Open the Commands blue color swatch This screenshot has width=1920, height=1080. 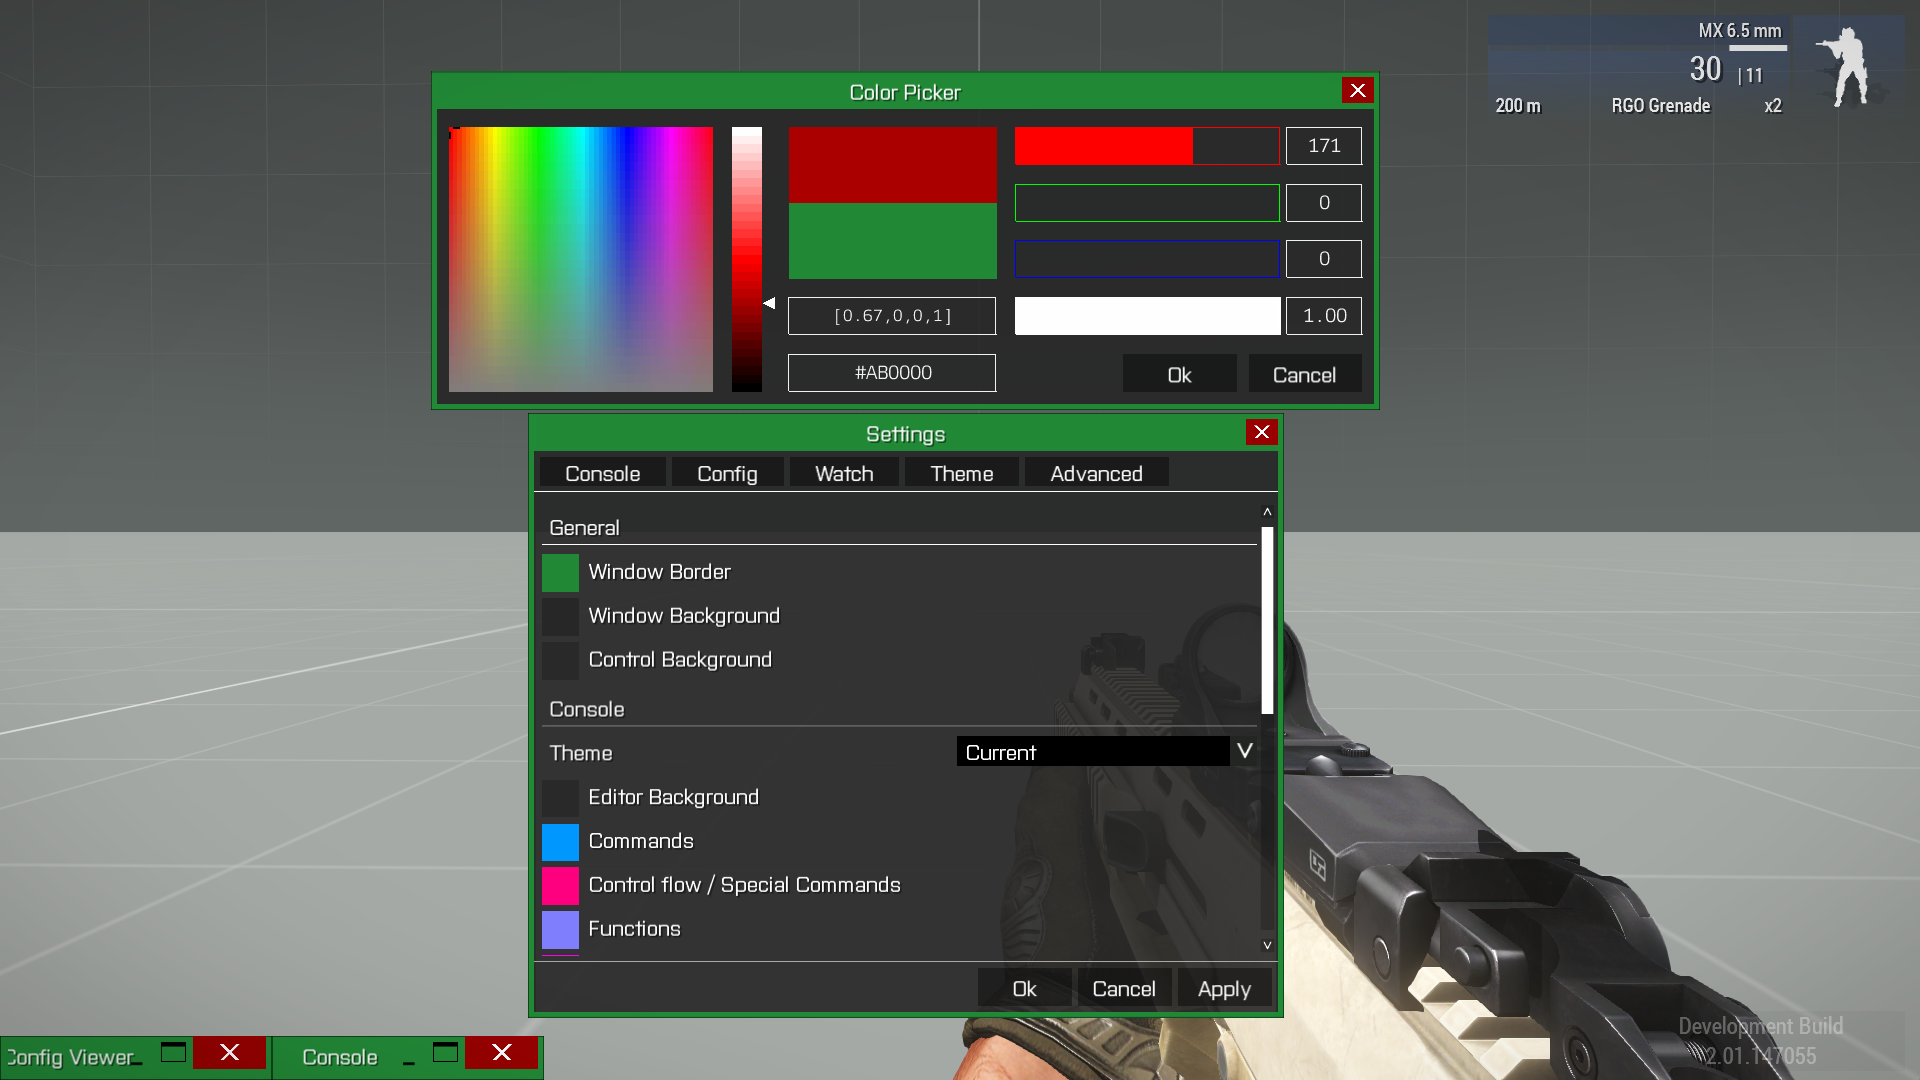[x=560, y=842]
